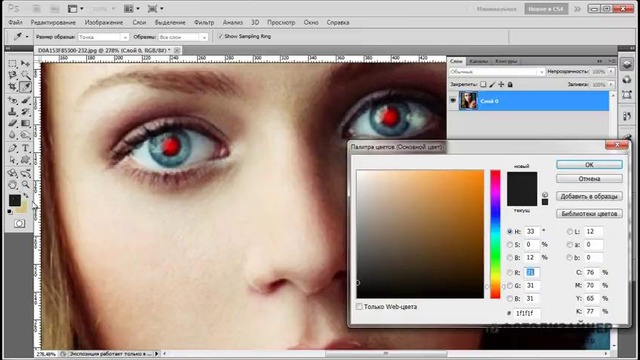Select the S saturation radio button

pos(509,244)
